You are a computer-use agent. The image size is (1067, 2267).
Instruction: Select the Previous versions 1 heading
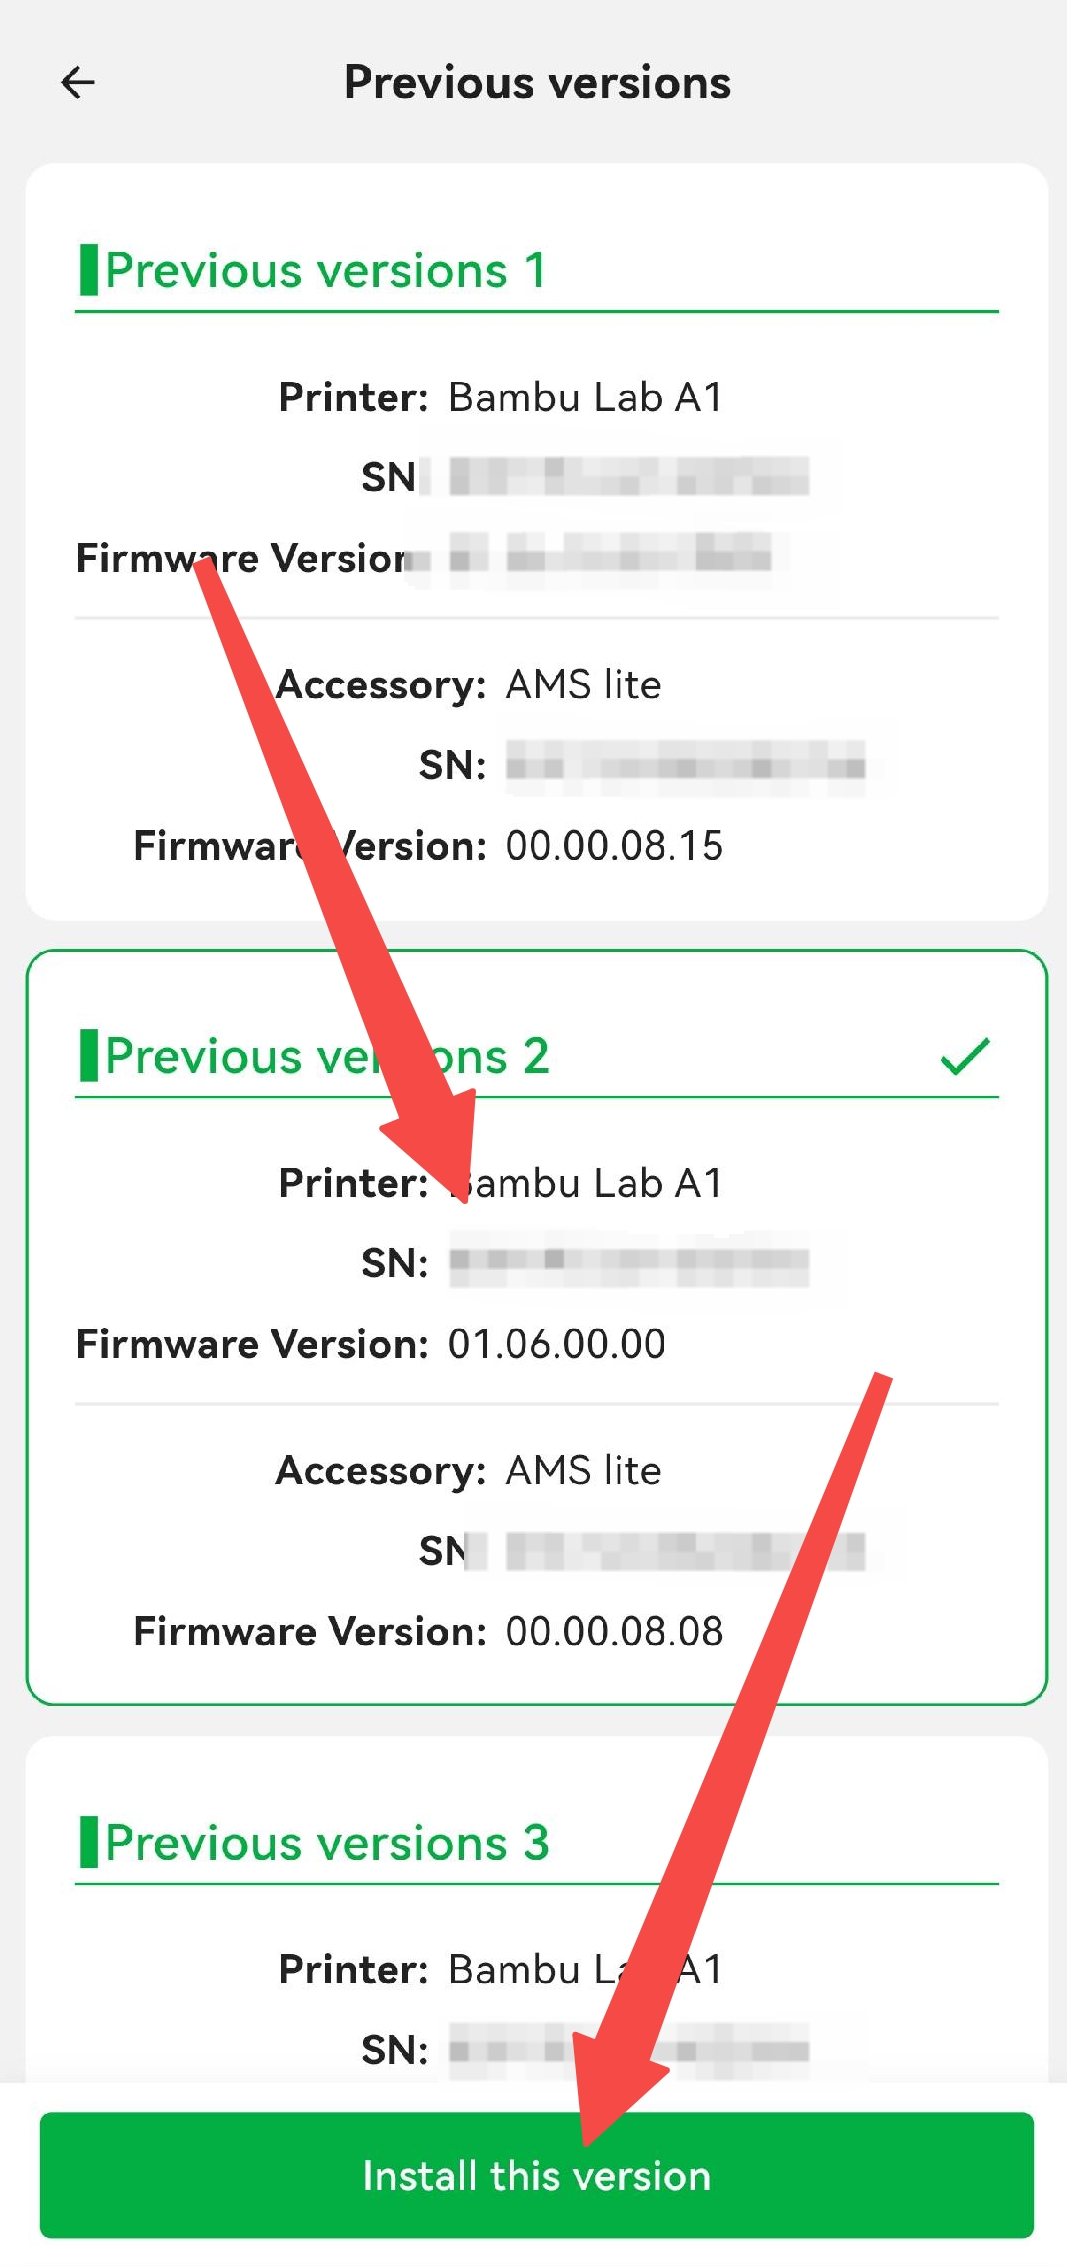pyautogui.click(x=326, y=271)
